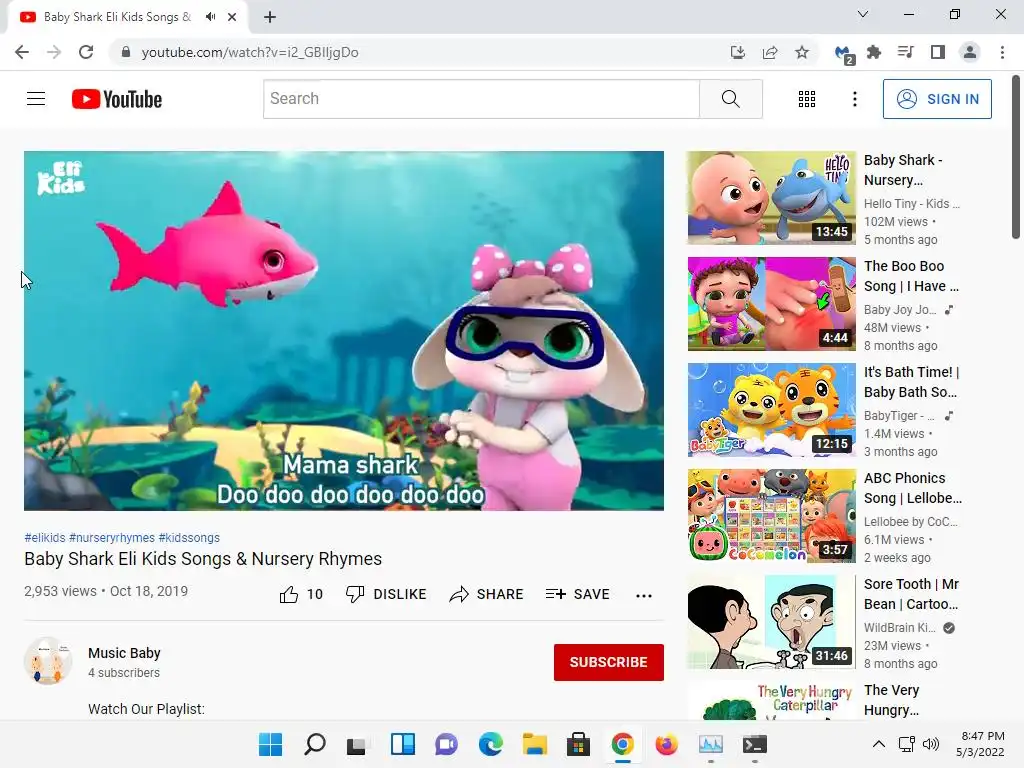The width and height of the screenshot is (1024, 768).
Task: Open Microsoft Store from taskbar
Action: point(578,744)
